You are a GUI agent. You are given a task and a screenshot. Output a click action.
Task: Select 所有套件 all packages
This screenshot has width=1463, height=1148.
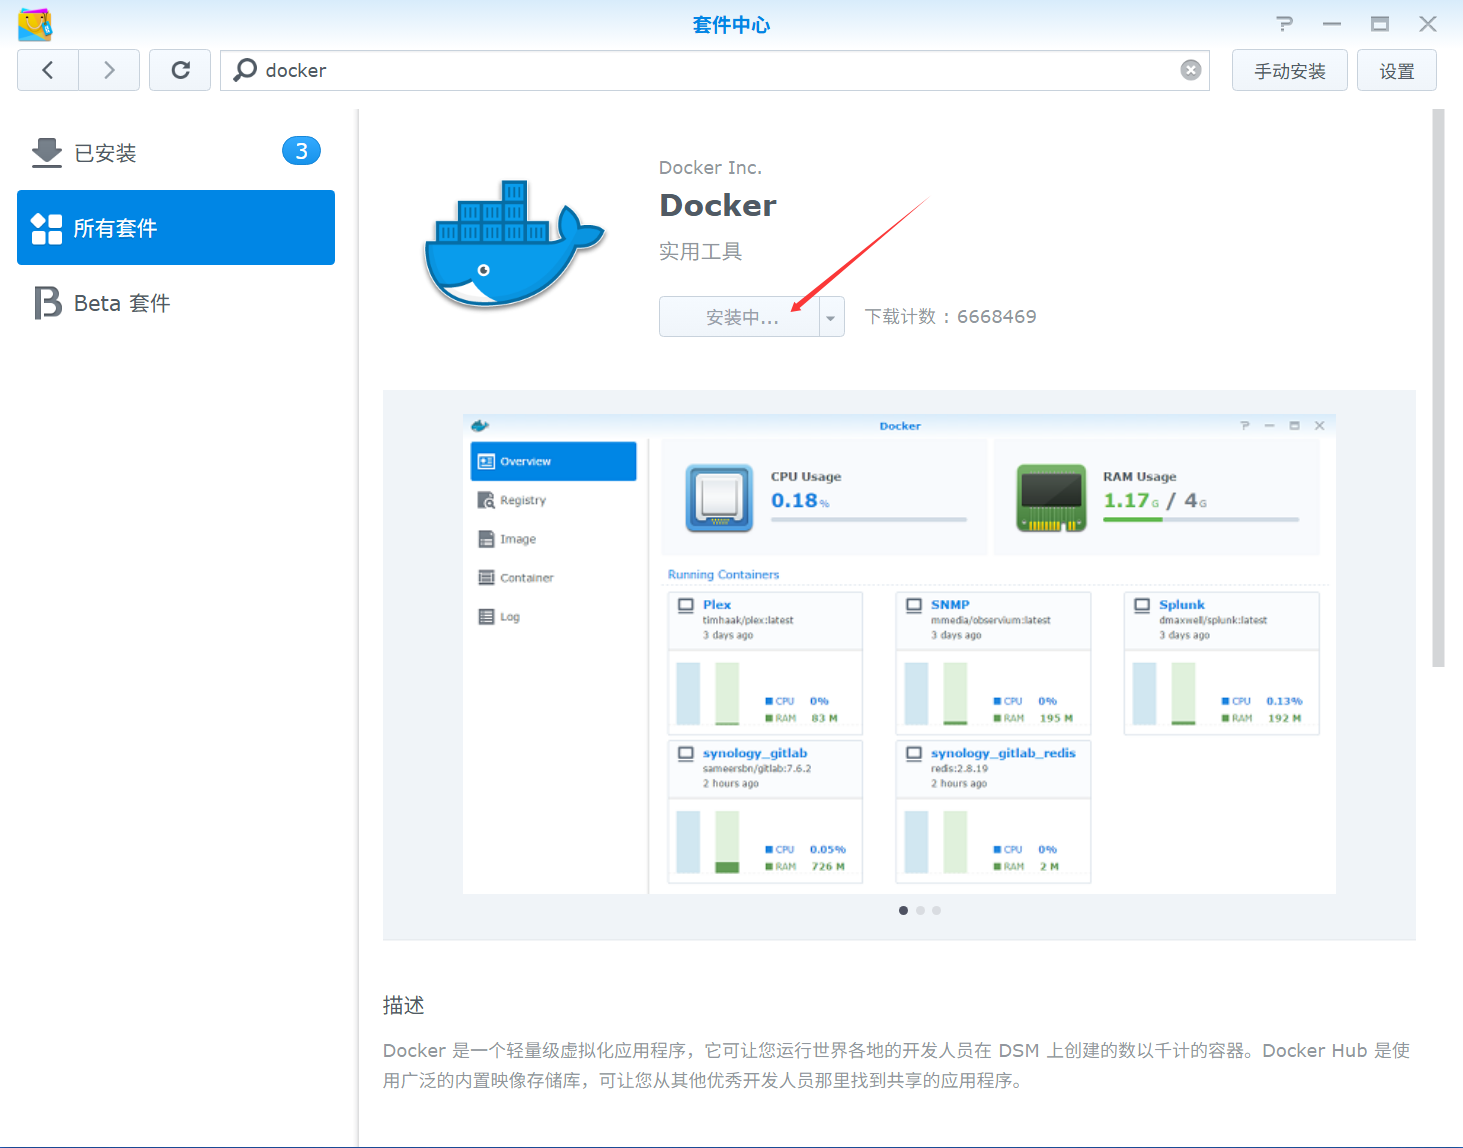pyautogui.click(x=176, y=228)
